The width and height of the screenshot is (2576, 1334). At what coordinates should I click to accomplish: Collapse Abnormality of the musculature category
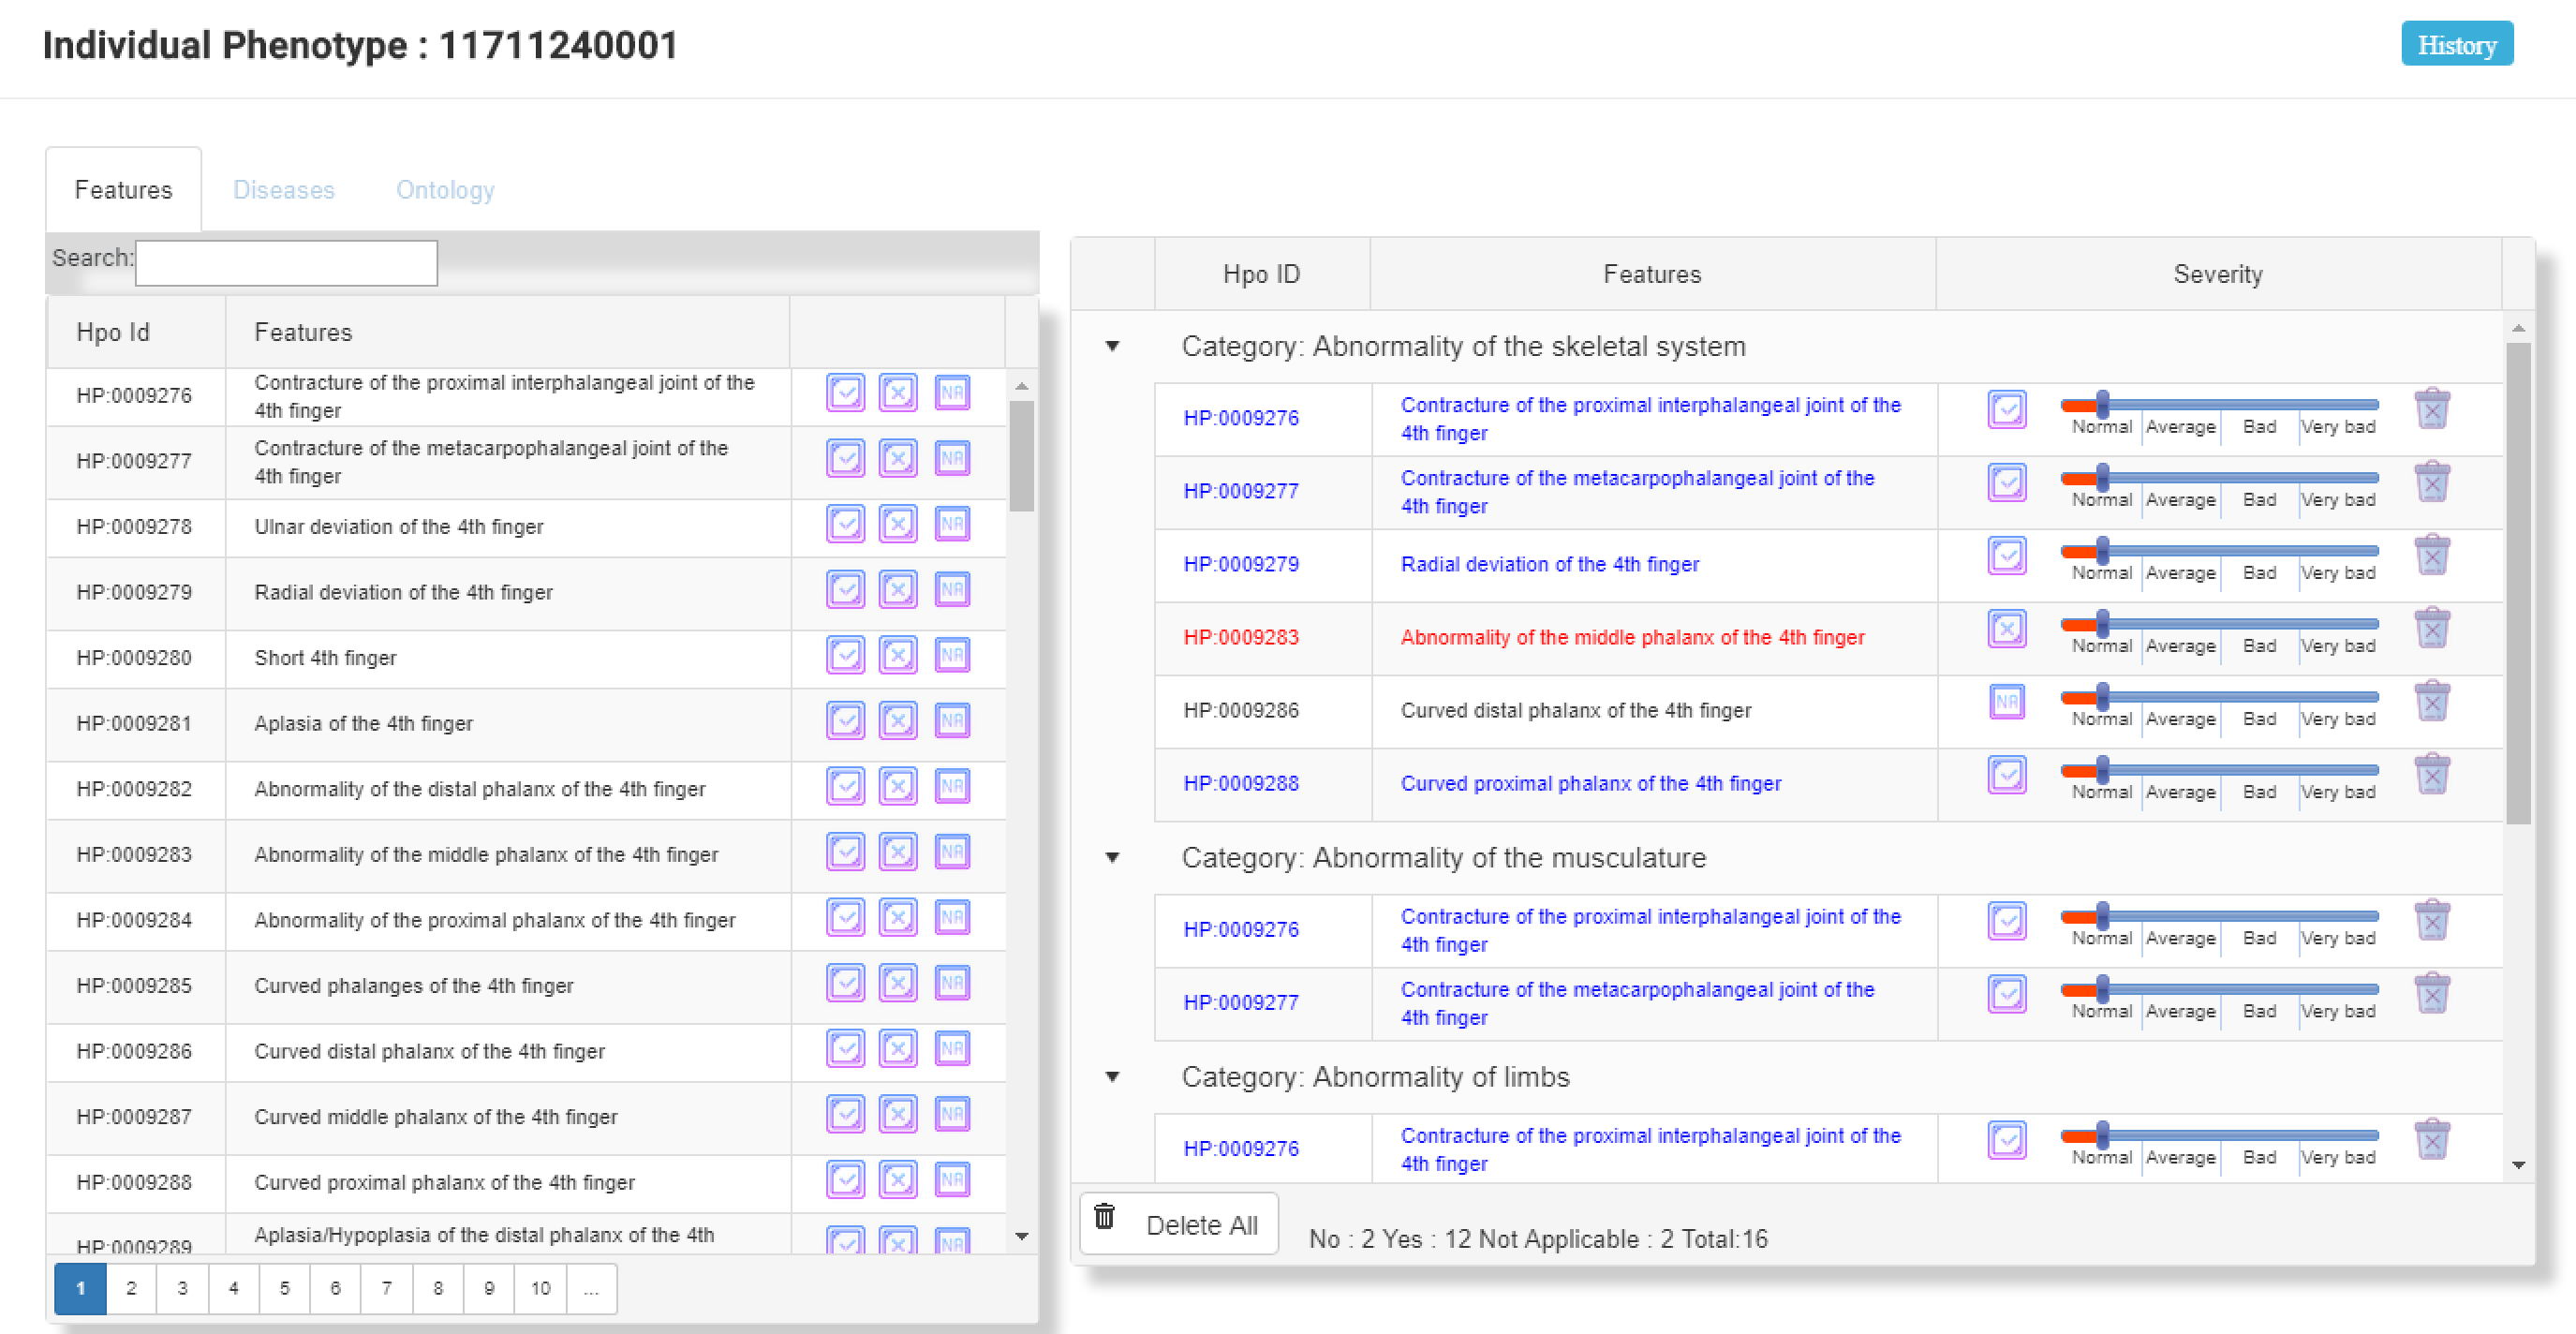(1112, 858)
